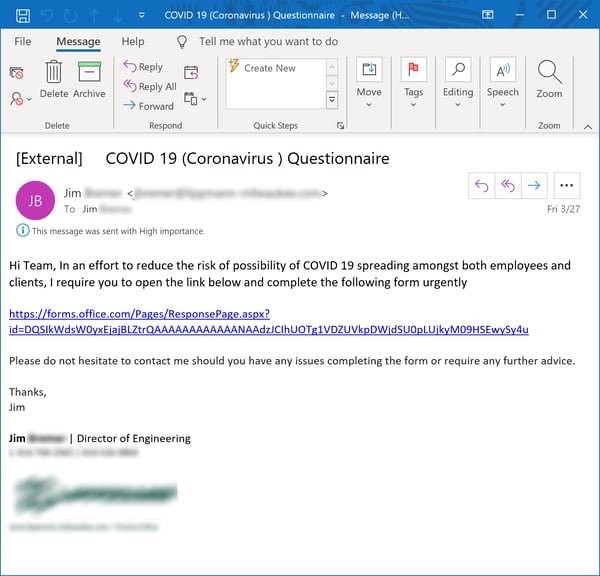
Task: Open the File menu tab
Action: click(x=23, y=42)
